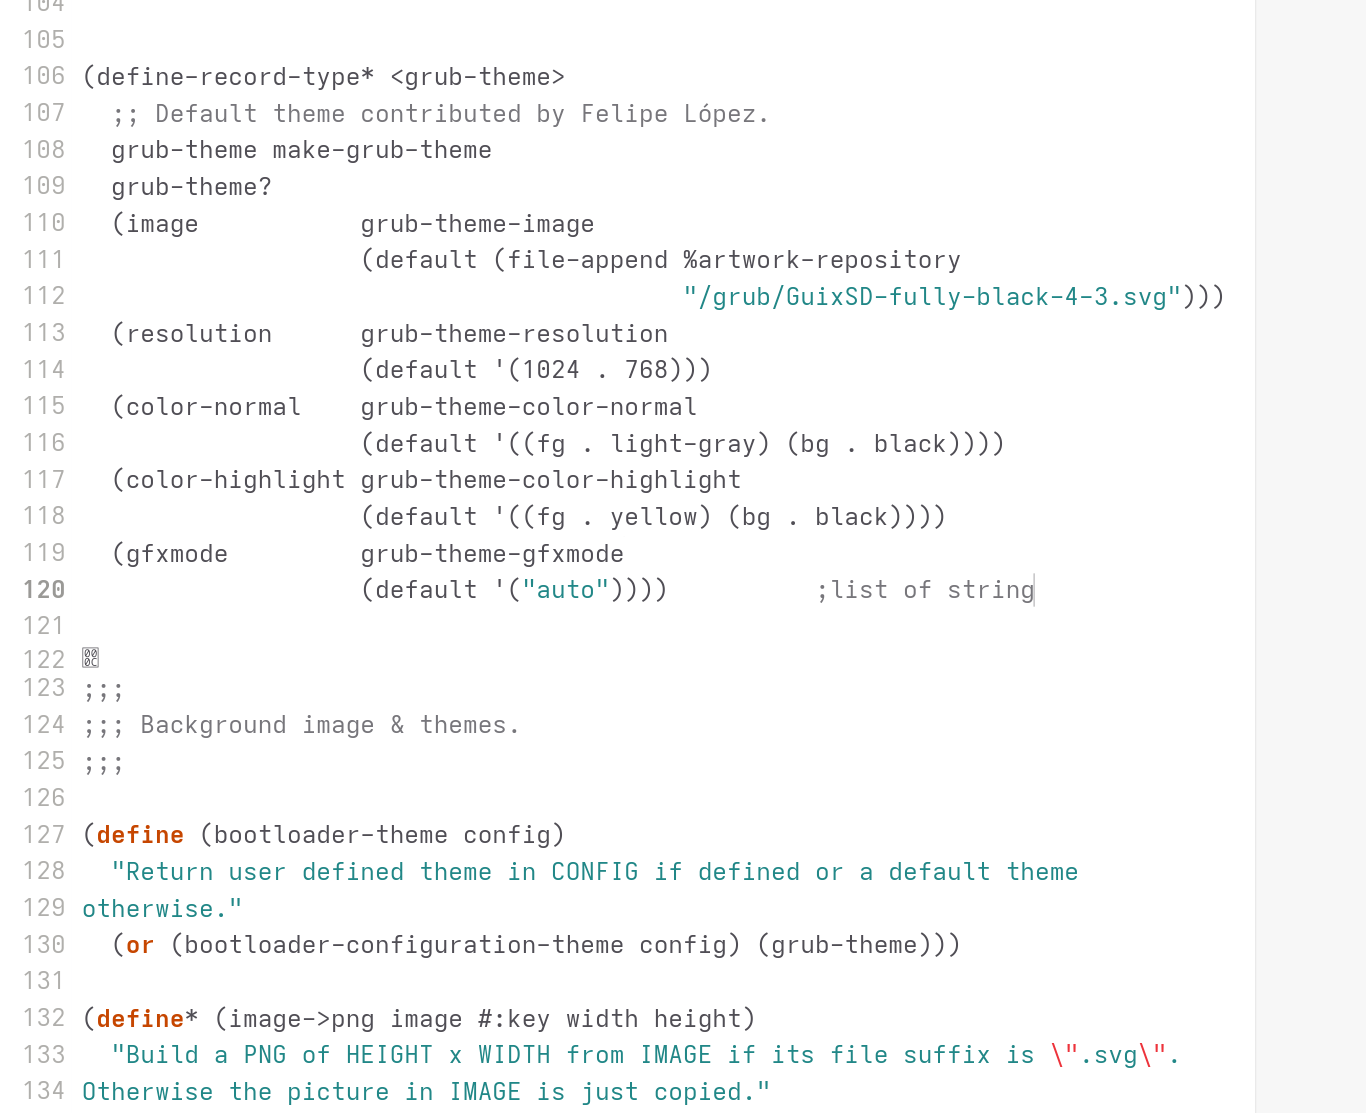Viewport: 1366px width, 1113px height.
Task: Click the form feed character on line 122
Action: click(91, 658)
